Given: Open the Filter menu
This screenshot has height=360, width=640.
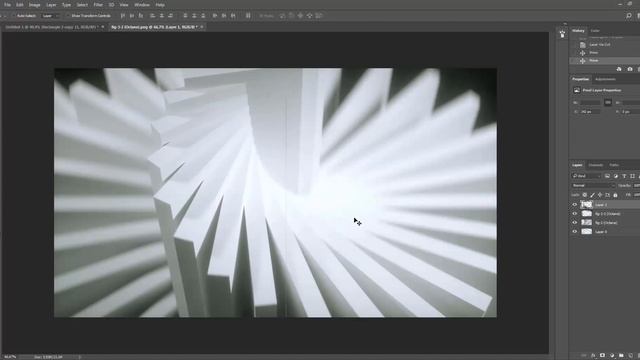Looking at the screenshot, I should [x=98, y=5].
